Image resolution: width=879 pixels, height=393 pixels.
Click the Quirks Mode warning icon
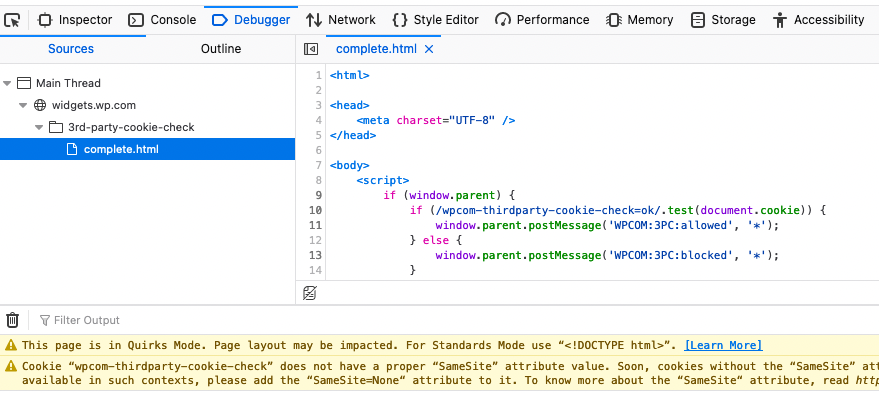[11, 345]
